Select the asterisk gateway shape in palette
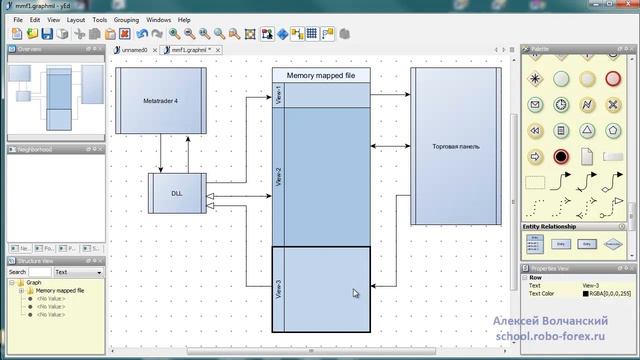This screenshot has width=640, height=360. [x=535, y=79]
